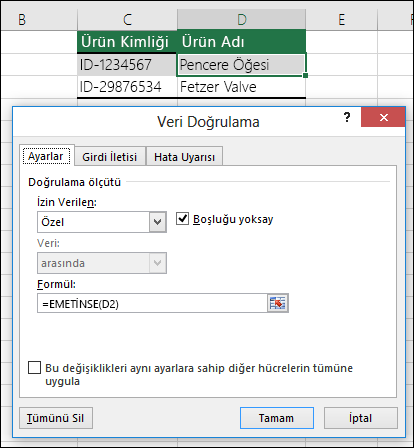Enable applying changes to all similar cells

pyautogui.click(x=34, y=368)
